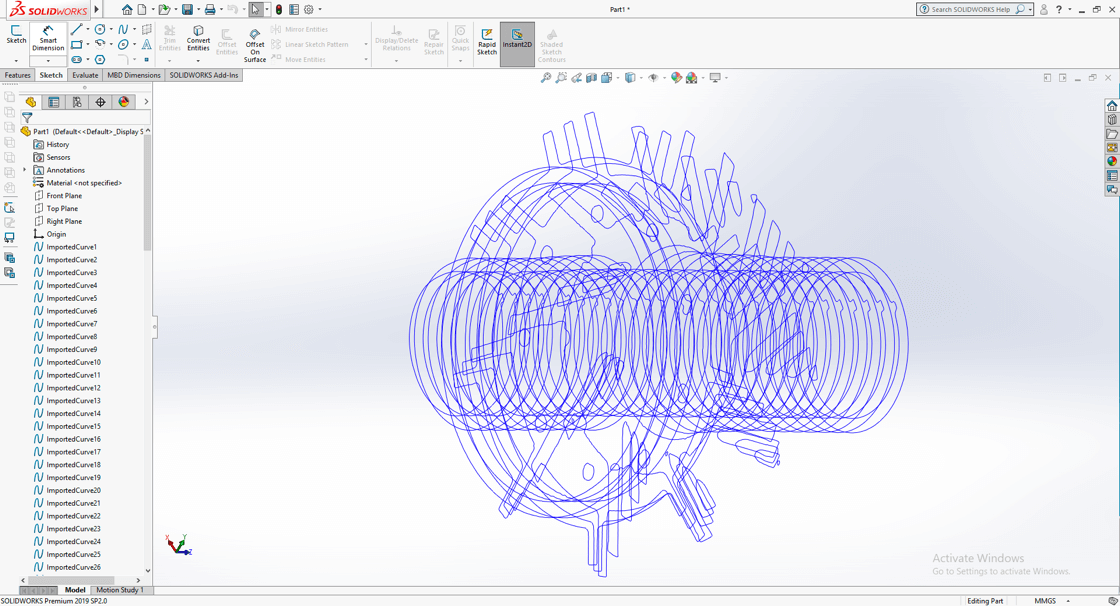Switch to the Evaluate tab

pos(85,75)
